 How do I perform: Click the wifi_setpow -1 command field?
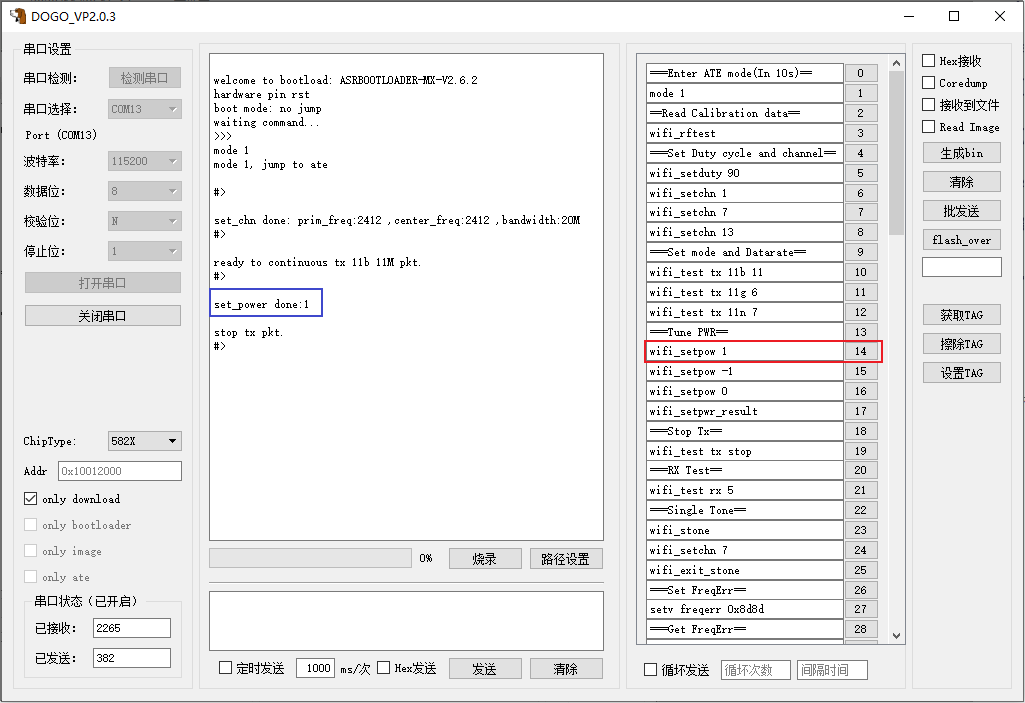(x=745, y=371)
